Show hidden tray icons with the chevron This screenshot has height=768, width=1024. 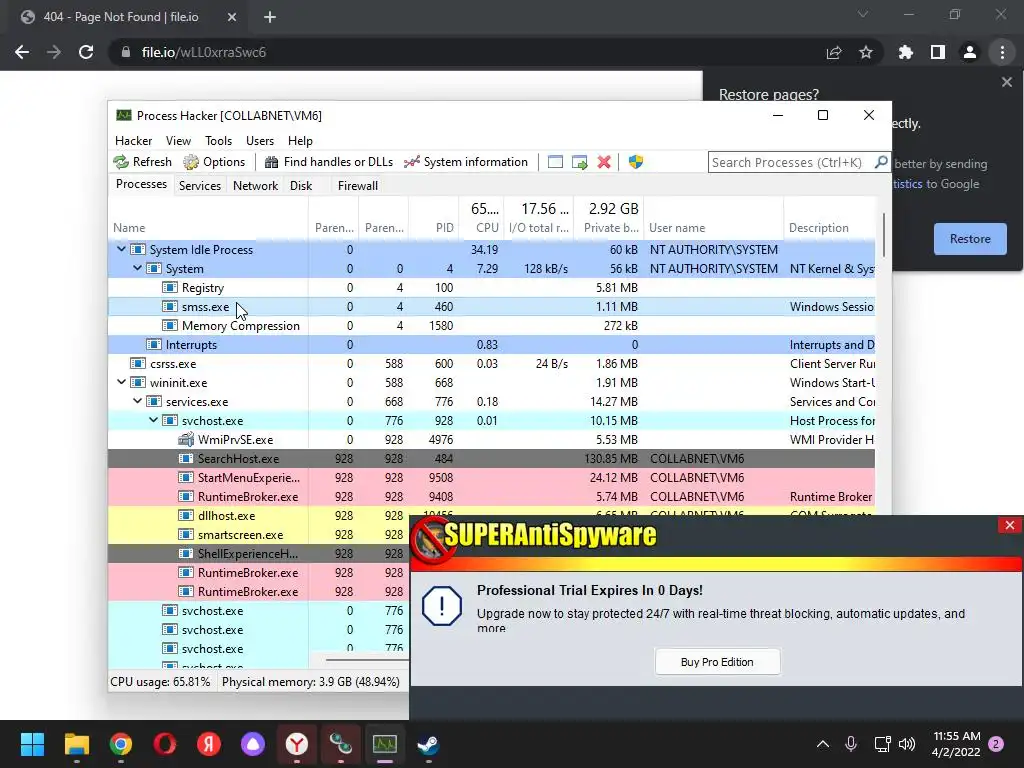click(823, 744)
